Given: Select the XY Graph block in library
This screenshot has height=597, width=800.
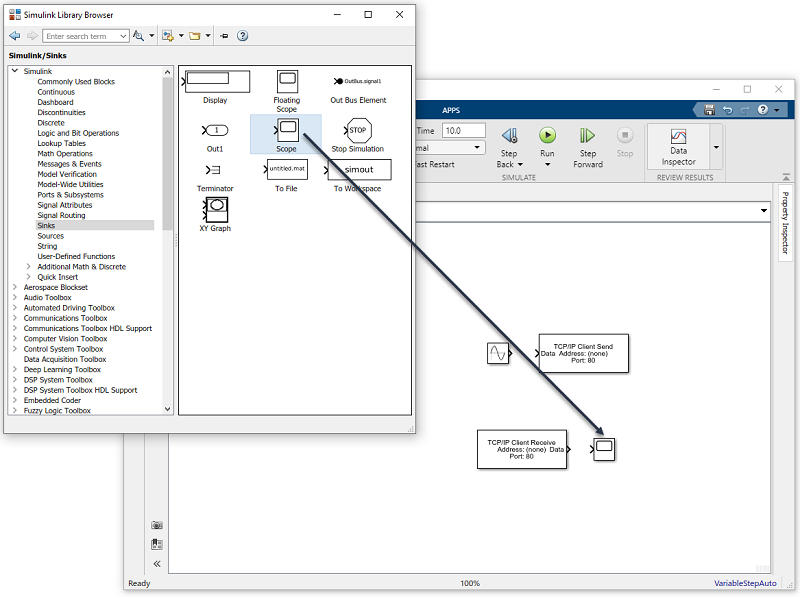Looking at the screenshot, I should (214, 208).
